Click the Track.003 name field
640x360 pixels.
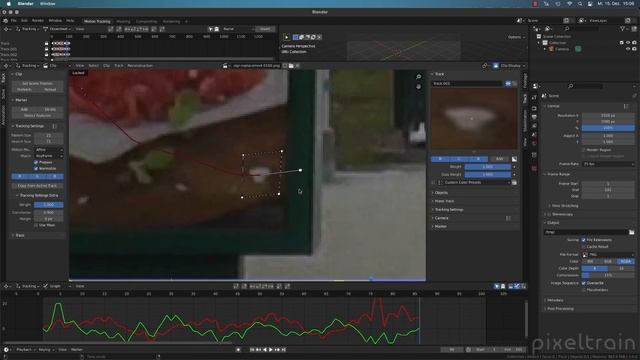tap(467, 83)
